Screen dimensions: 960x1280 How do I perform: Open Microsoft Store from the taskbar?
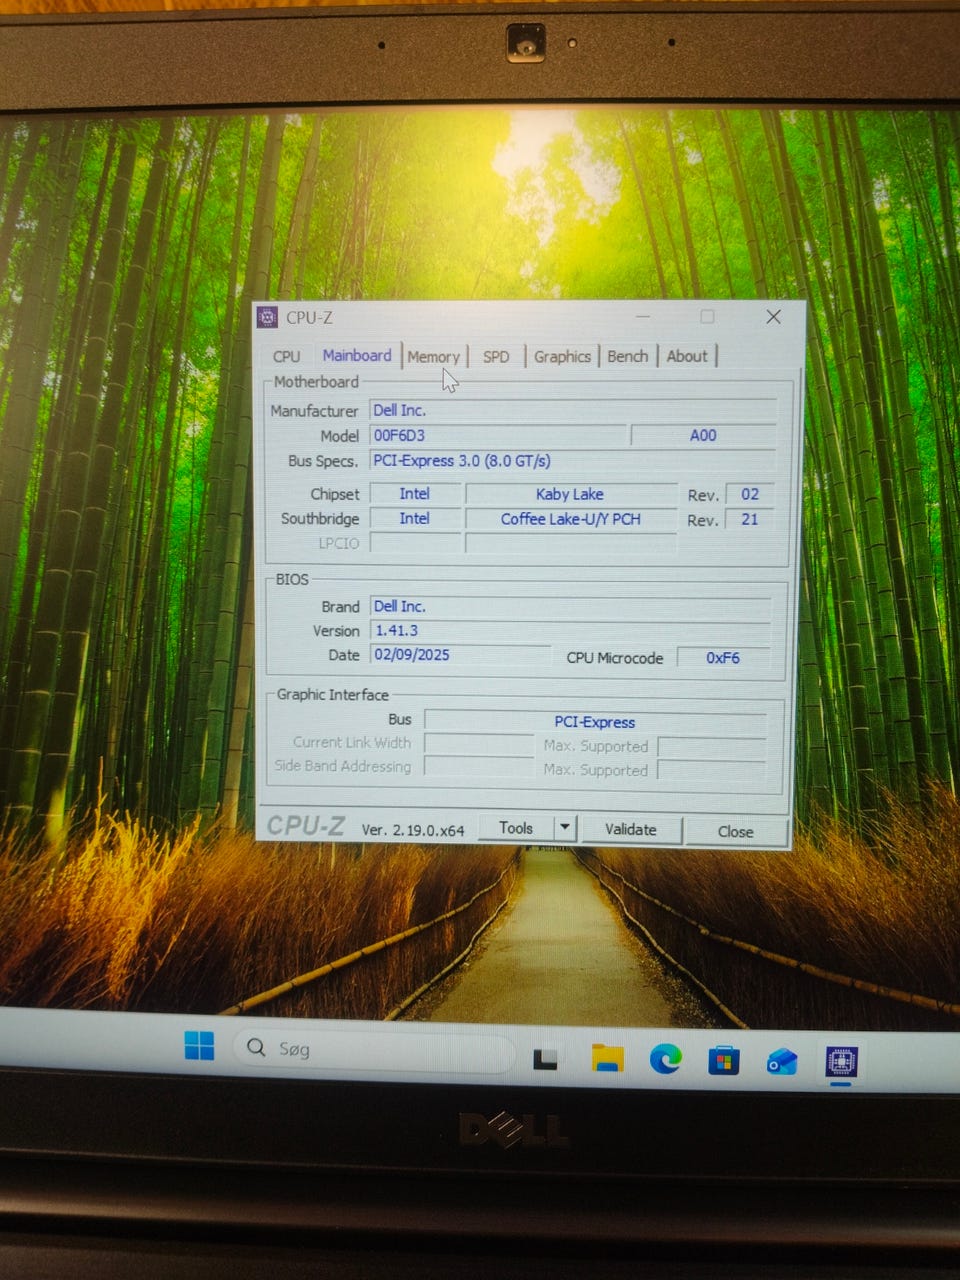click(x=723, y=1059)
